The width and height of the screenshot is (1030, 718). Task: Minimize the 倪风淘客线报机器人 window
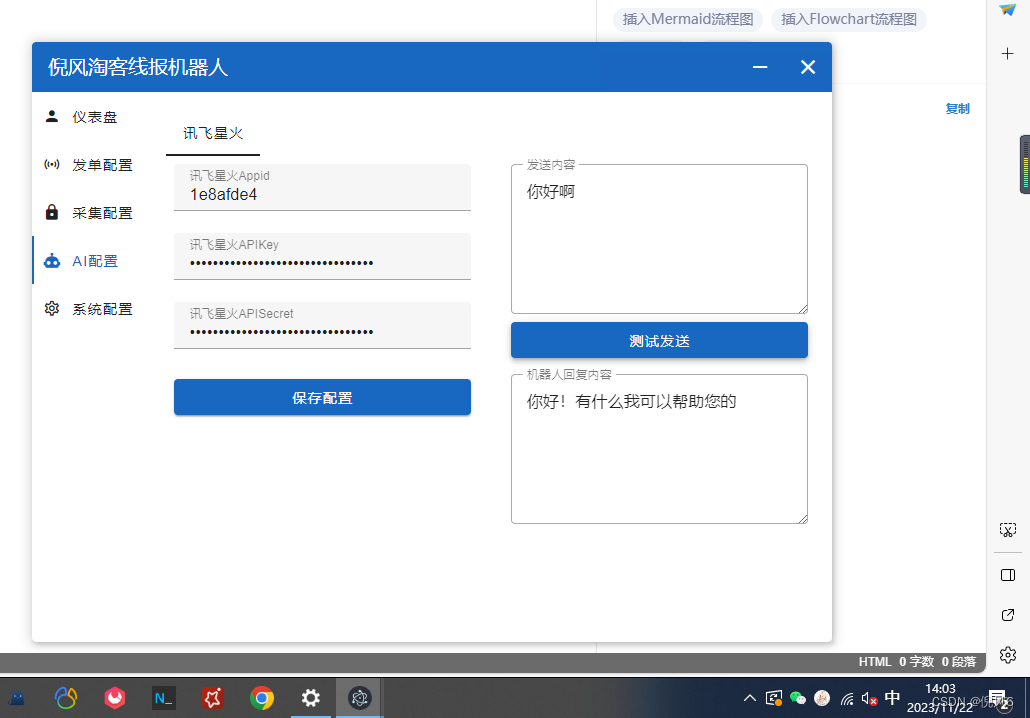(760, 67)
